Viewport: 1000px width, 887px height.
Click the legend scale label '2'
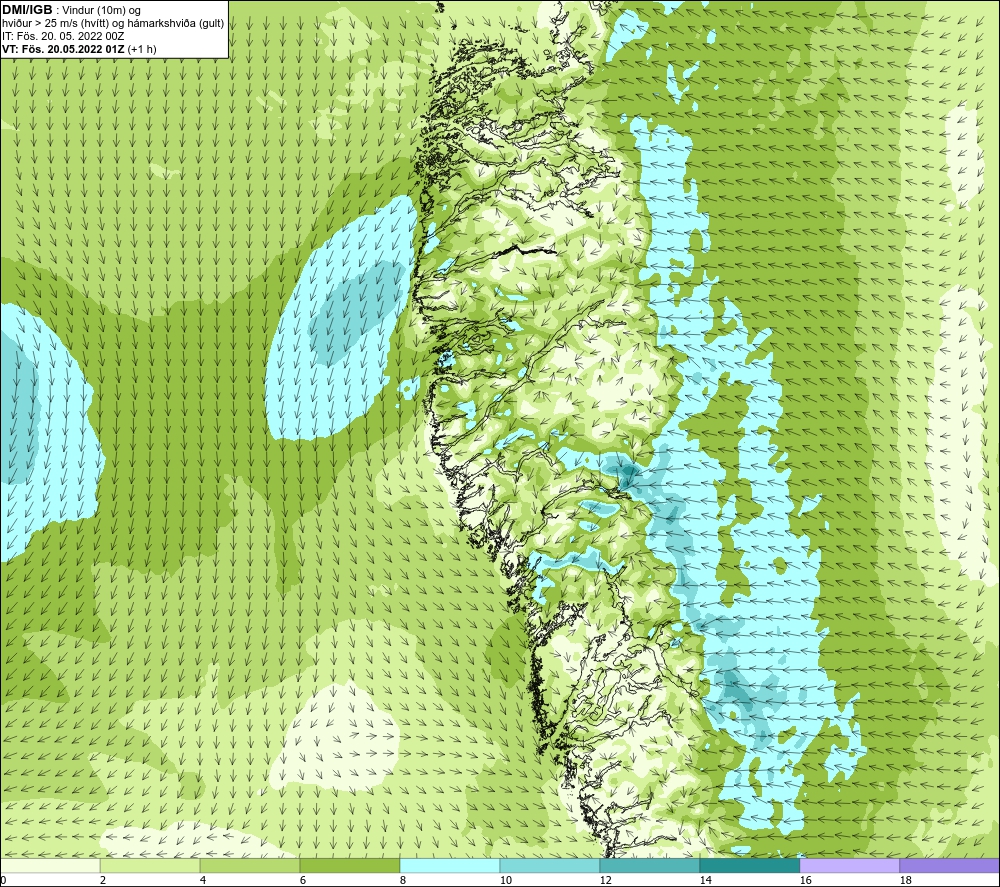click(x=103, y=880)
